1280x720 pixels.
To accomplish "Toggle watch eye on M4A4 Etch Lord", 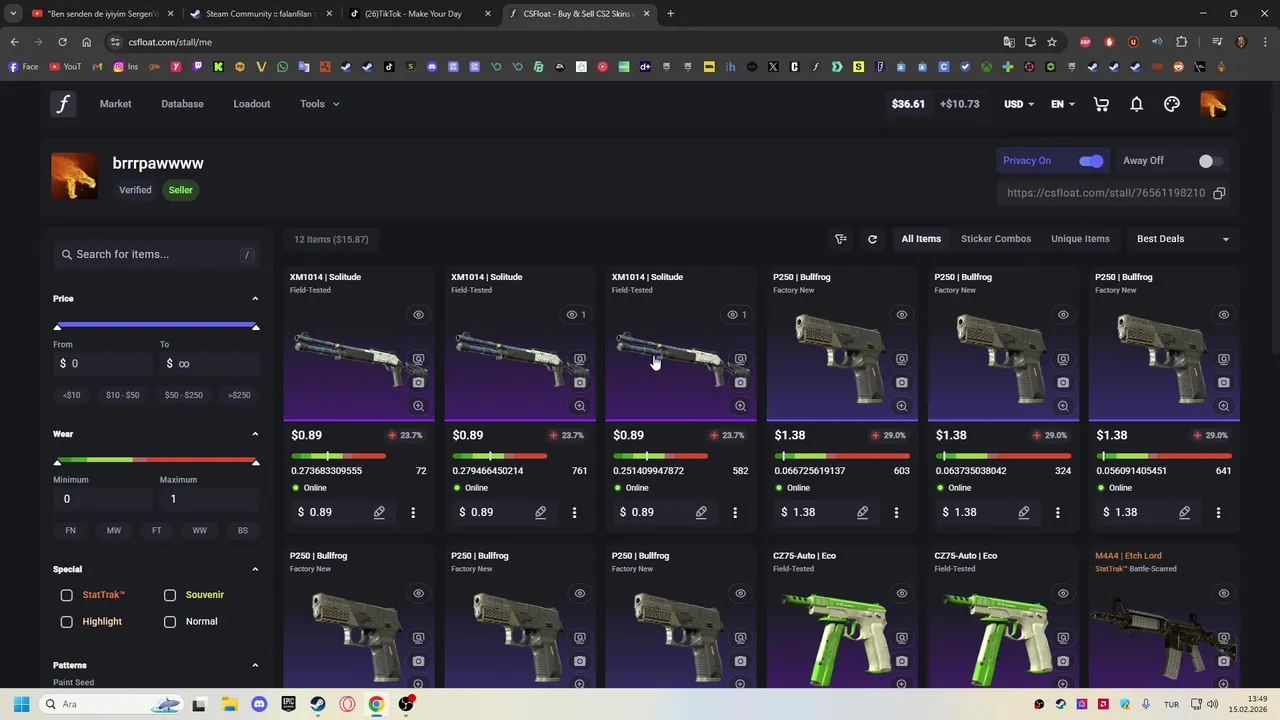I will click(x=1223, y=594).
